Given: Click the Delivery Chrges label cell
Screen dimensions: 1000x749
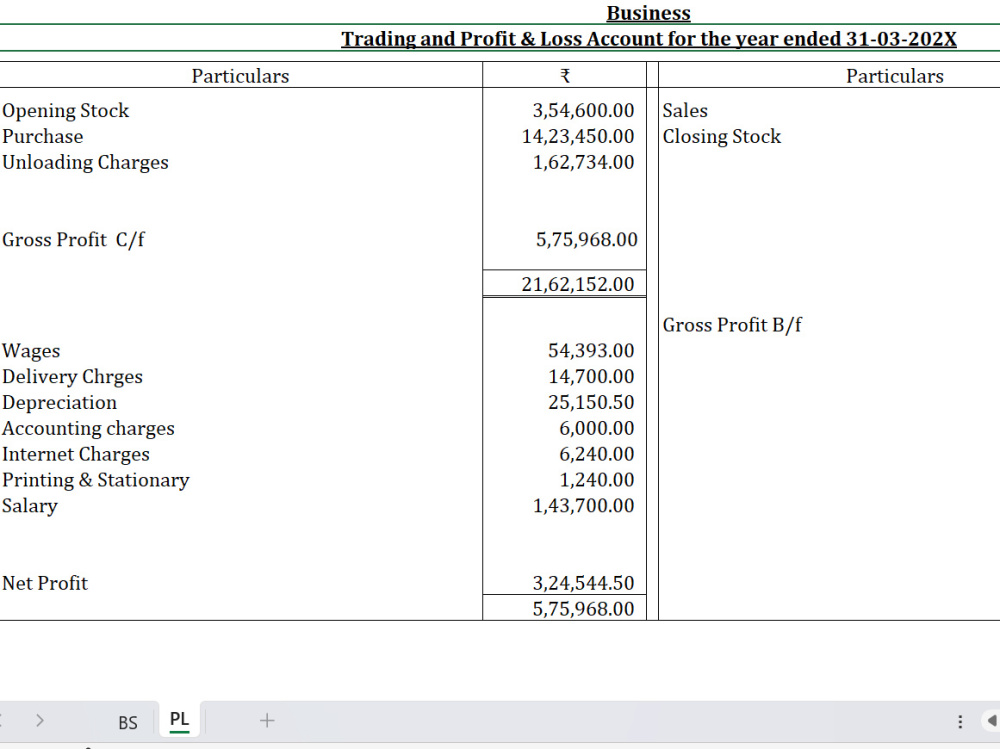Looking at the screenshot, I should [72, 377].
